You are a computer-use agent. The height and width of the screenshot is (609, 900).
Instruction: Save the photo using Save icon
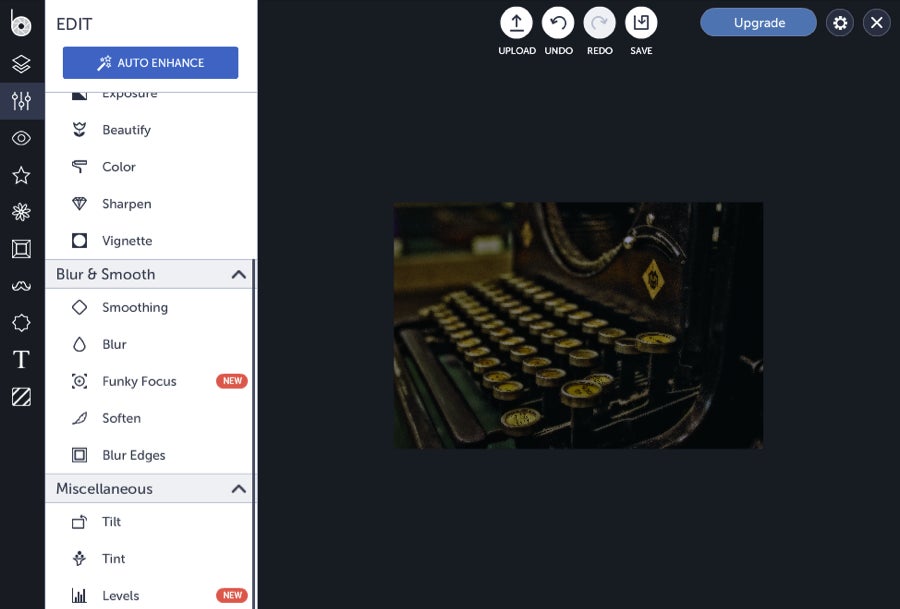pos(641,23)
